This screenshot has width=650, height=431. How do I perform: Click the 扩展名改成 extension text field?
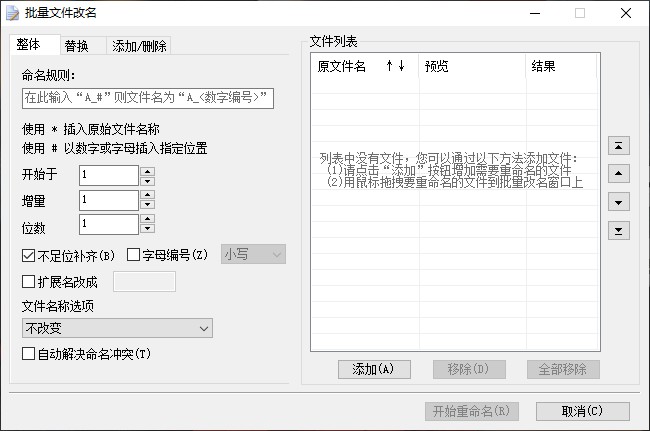[144, 282]
